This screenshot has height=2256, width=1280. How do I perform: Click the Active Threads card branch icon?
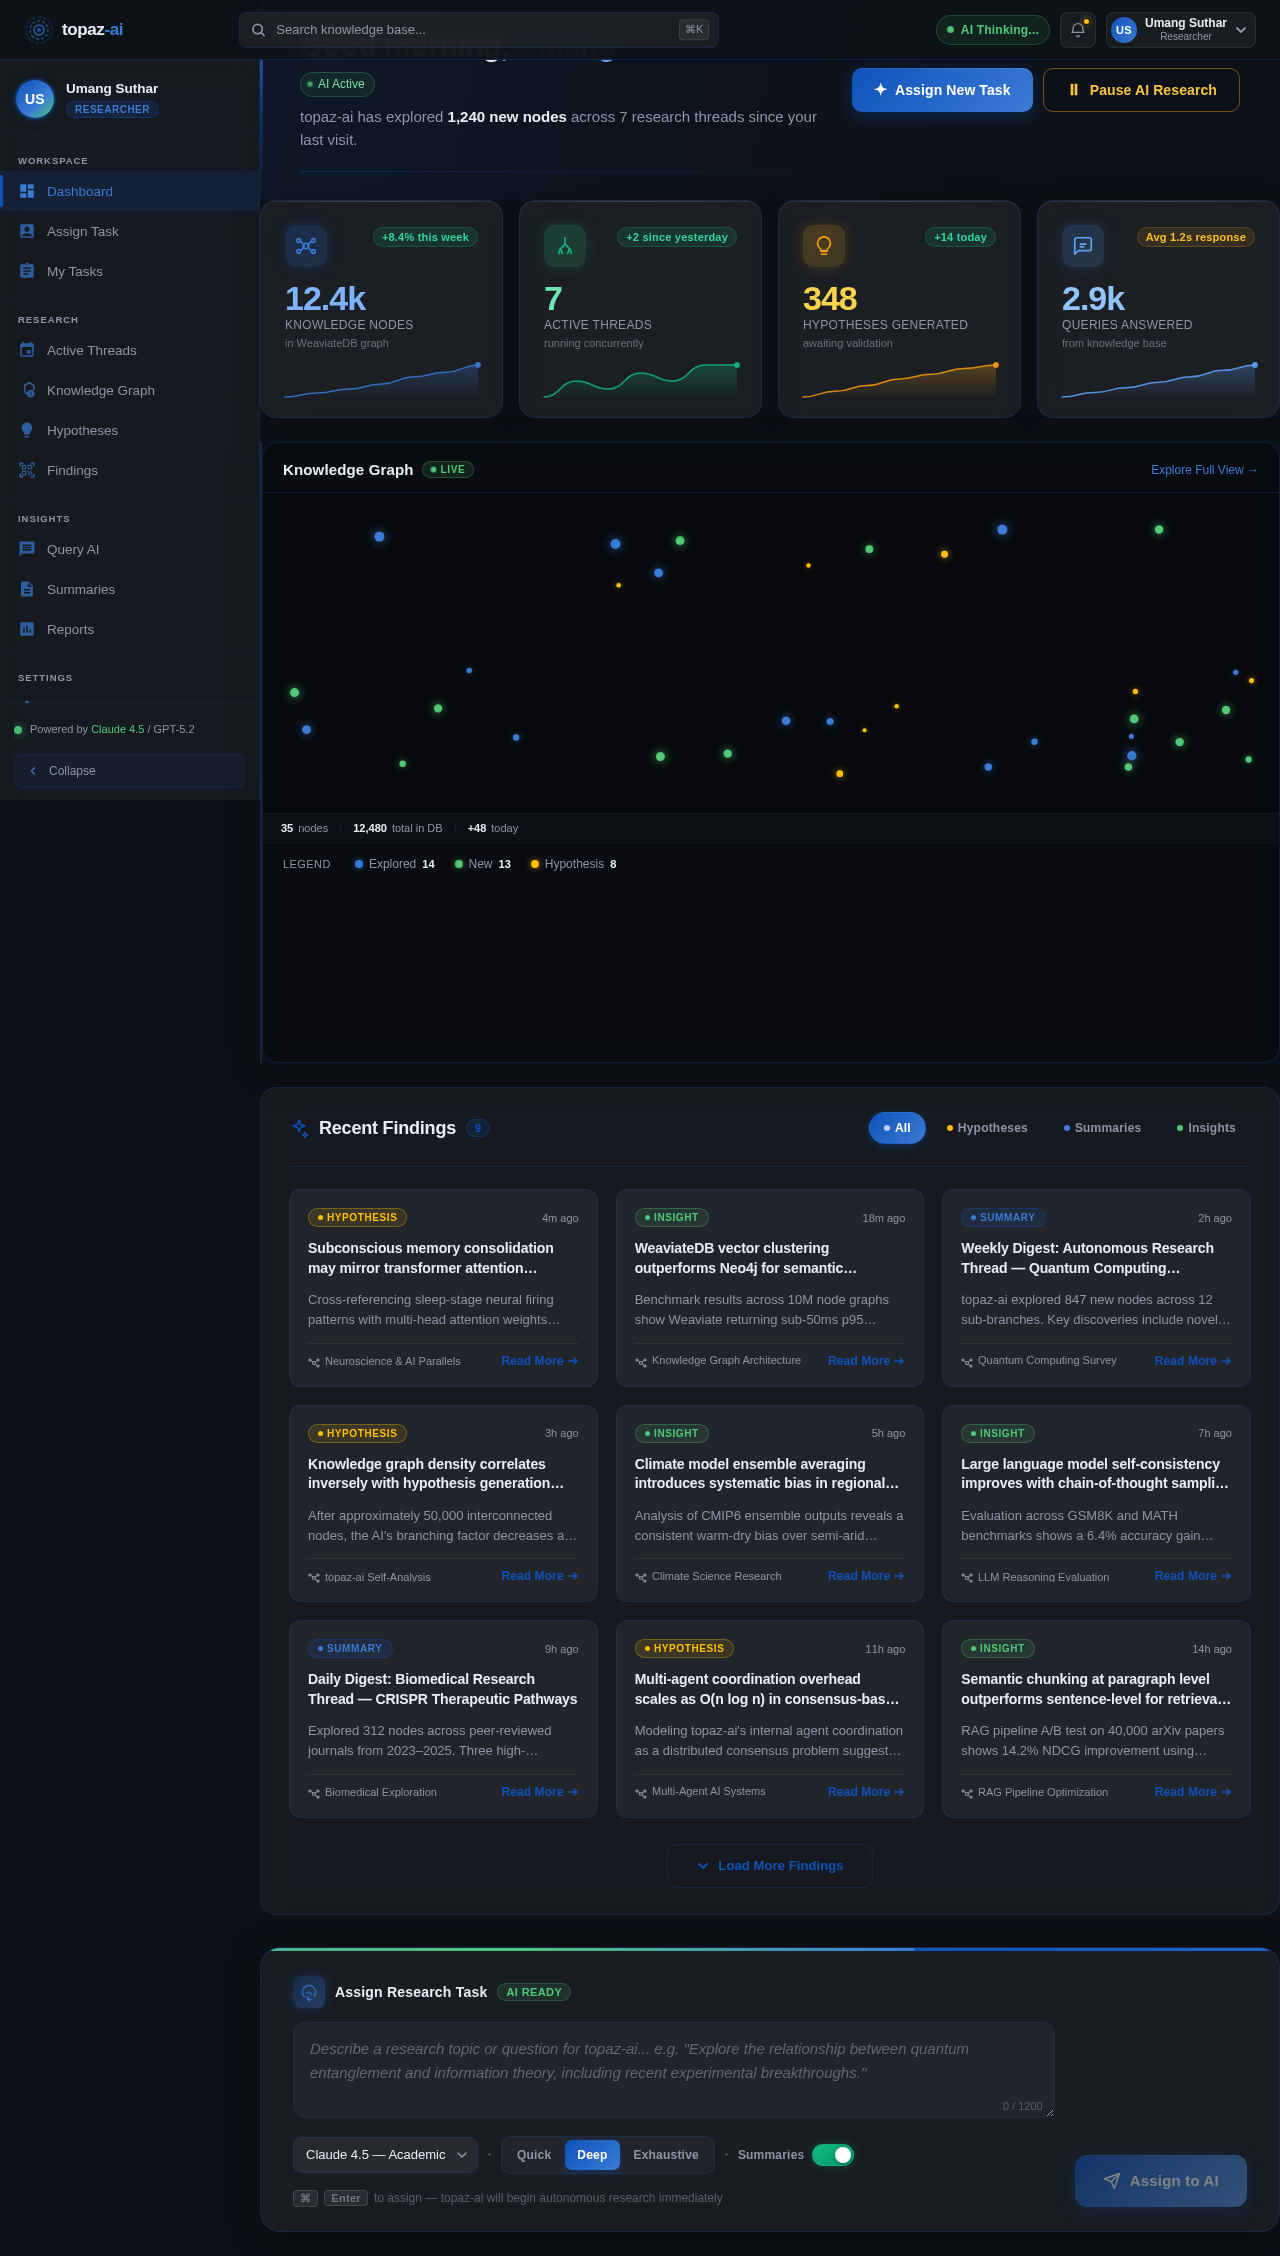coord(565,246)
